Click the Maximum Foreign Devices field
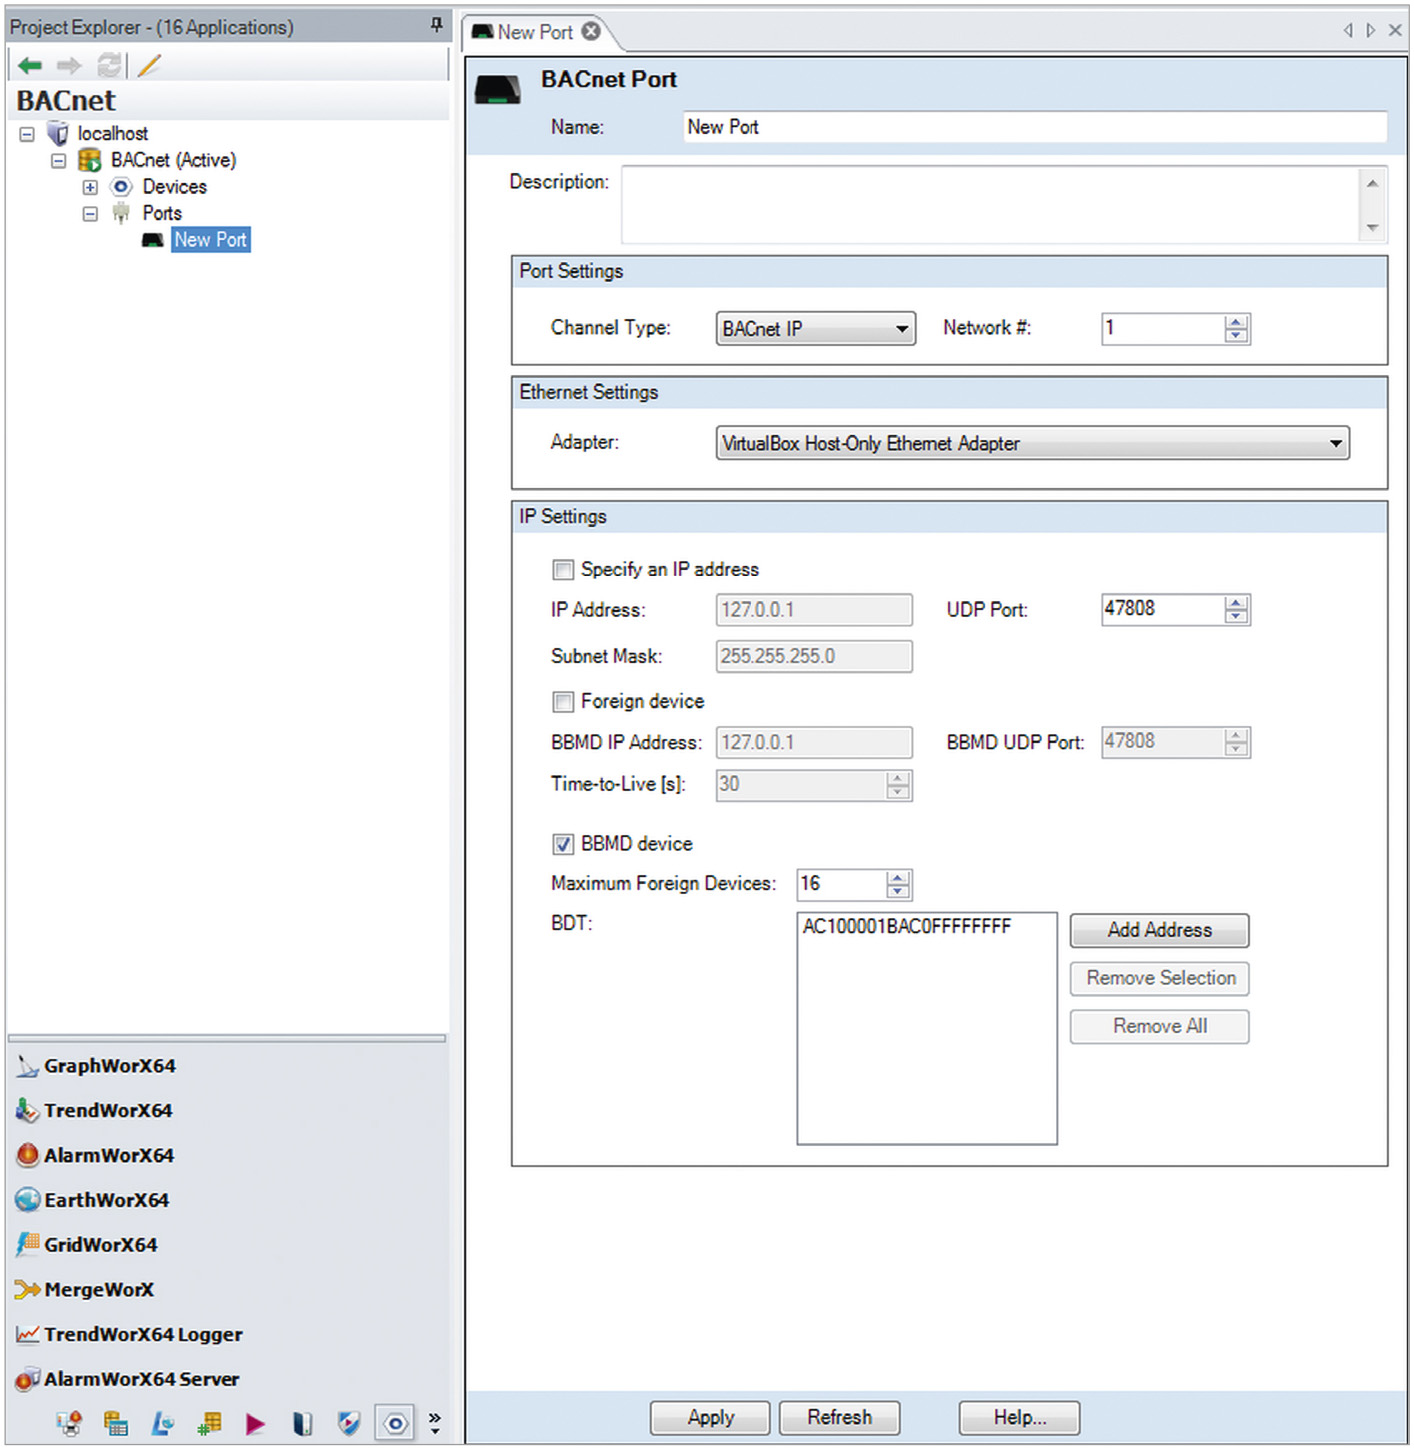 [841, 884]
